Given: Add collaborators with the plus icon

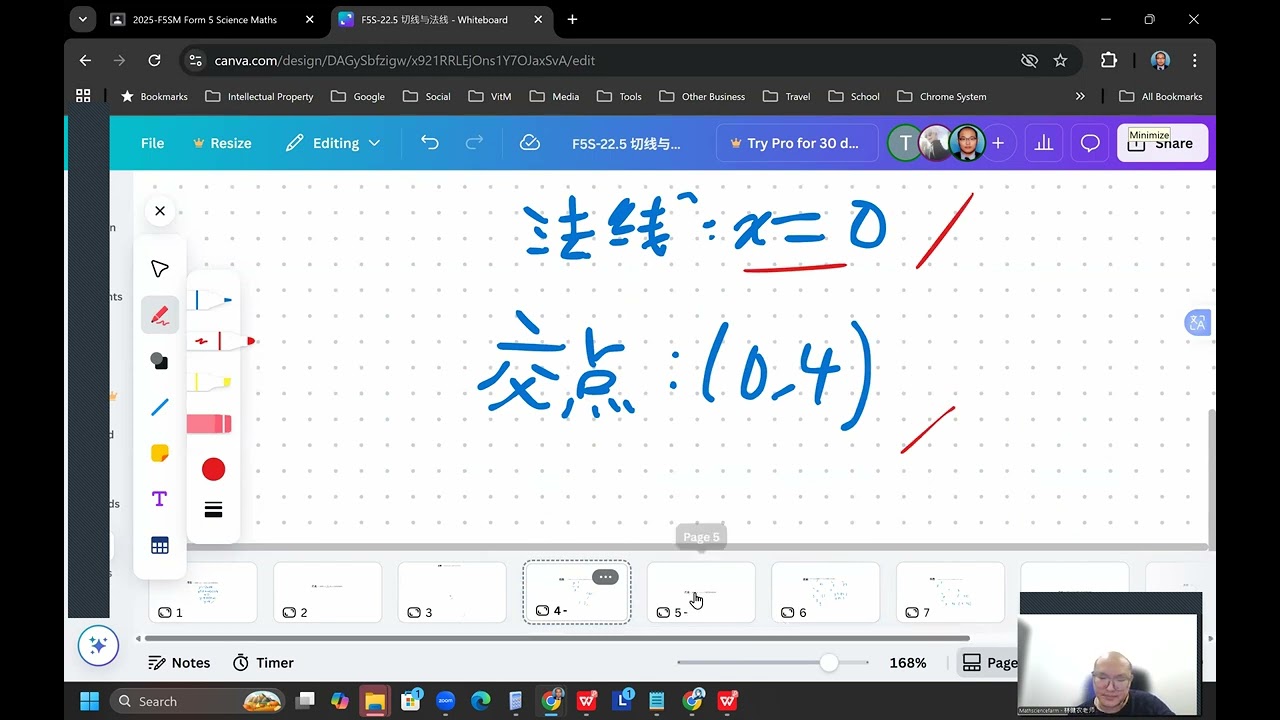Looking at the screenshot, I should click(x=998, y=143).
